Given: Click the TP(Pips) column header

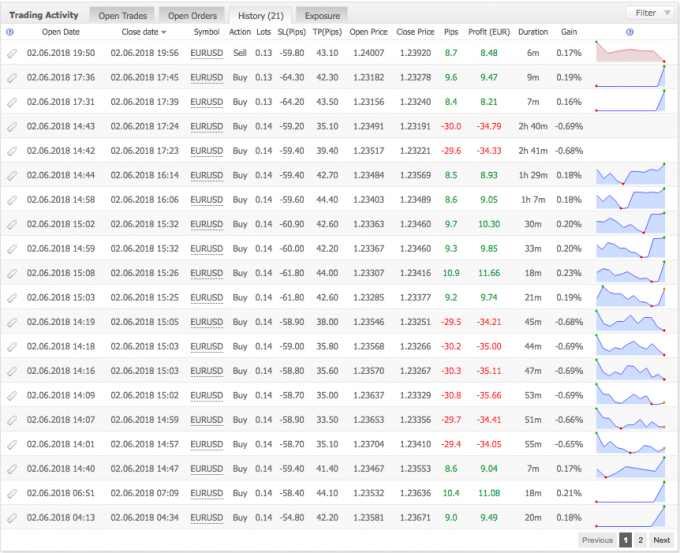Looking at the screenshot, I should [327, 32].
